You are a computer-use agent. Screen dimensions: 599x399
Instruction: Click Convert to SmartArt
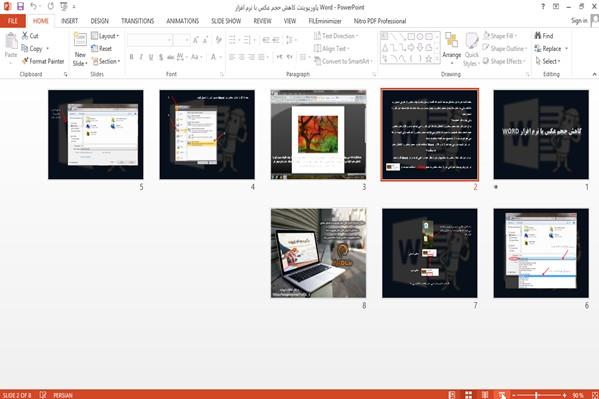coord(343,61)
